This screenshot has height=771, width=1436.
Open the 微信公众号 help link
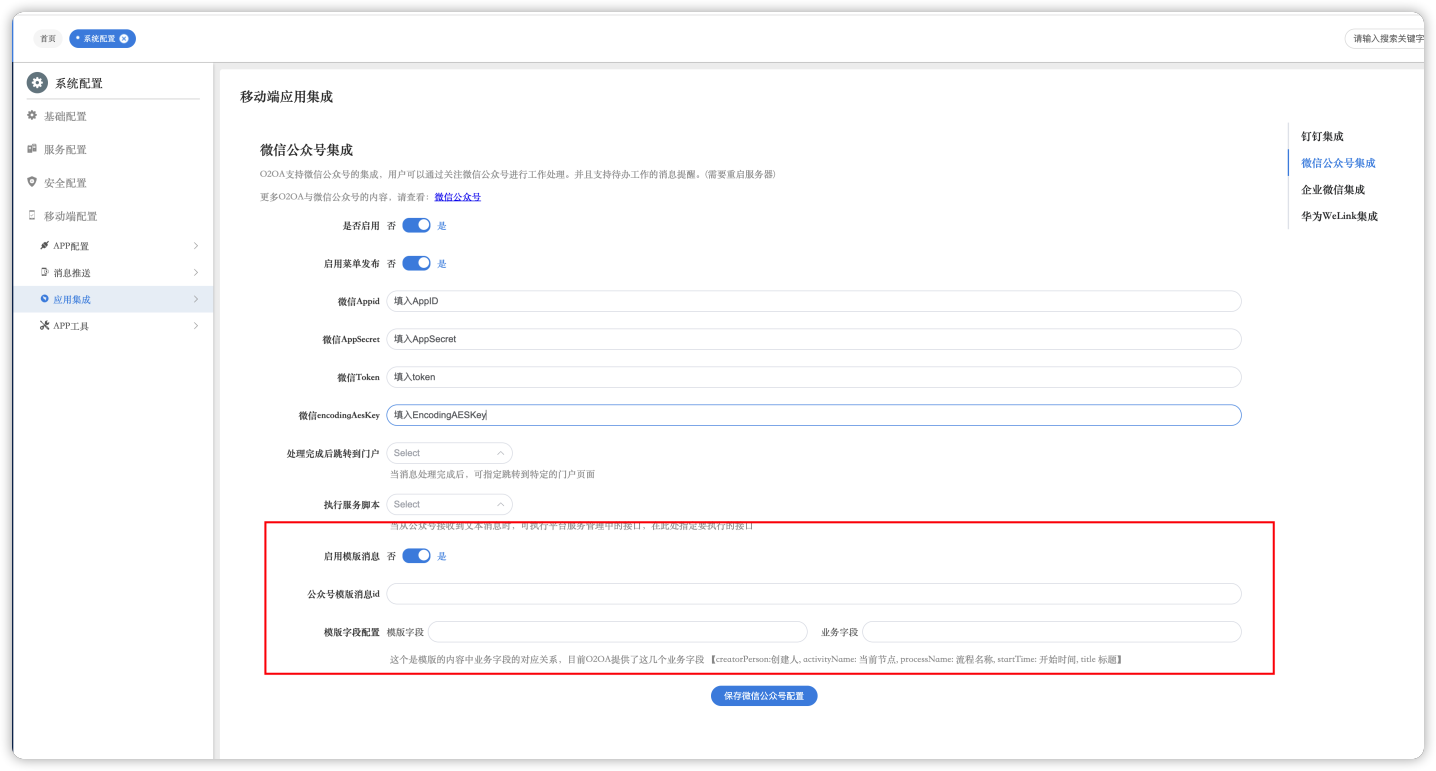(457, 197)
